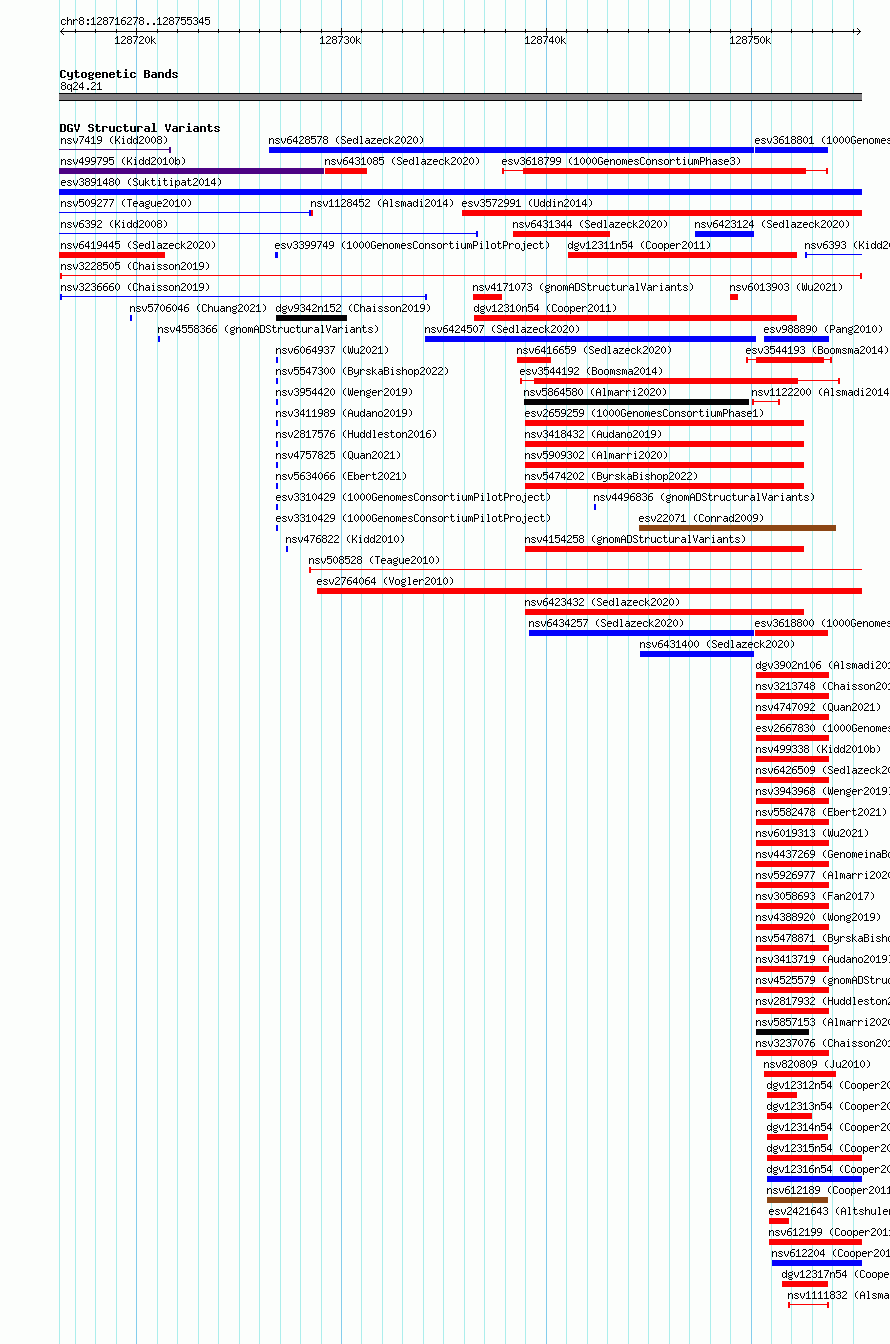This screenshot has width=890, height=1344.
Task: Select the black bar under dgv9342n152
Action: [311, 318]
